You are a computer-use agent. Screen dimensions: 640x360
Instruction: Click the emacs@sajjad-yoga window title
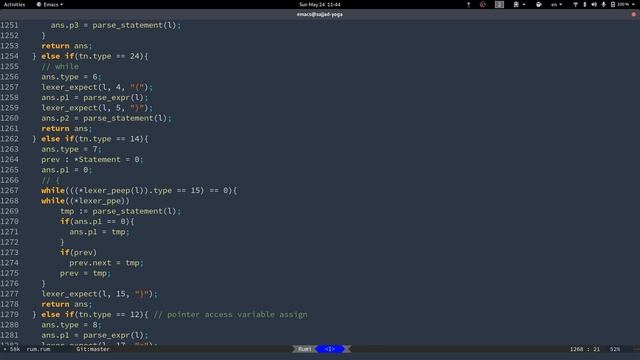click(320, 14)
